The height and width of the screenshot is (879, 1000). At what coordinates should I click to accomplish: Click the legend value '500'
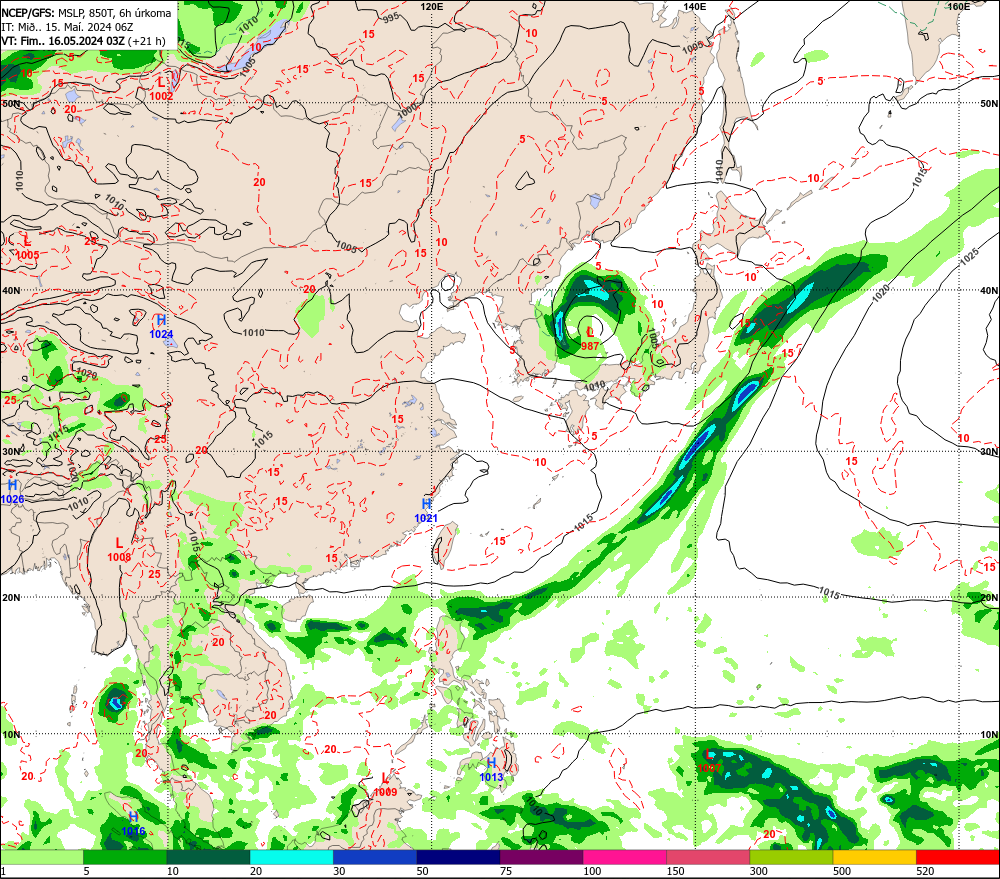coord(842,871)
